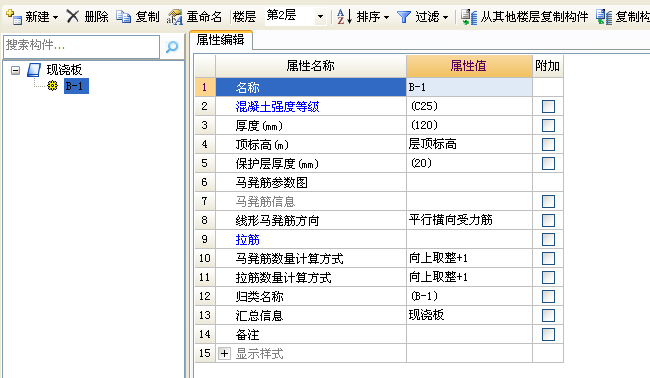Click the 保护层厚度 value (20)
650x378 pixels.
click(469, 163)
